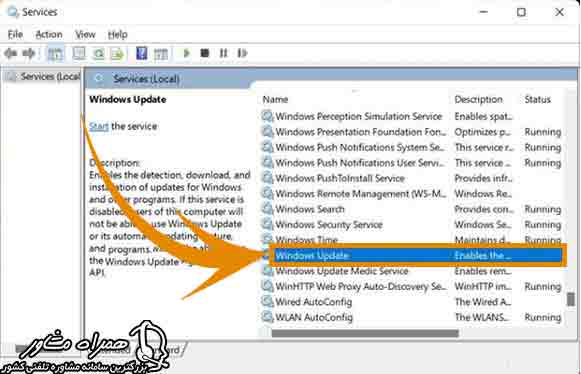Select the Wired AutoConfig service name
This screenshot has width=581, height=374.
point(313,302)
